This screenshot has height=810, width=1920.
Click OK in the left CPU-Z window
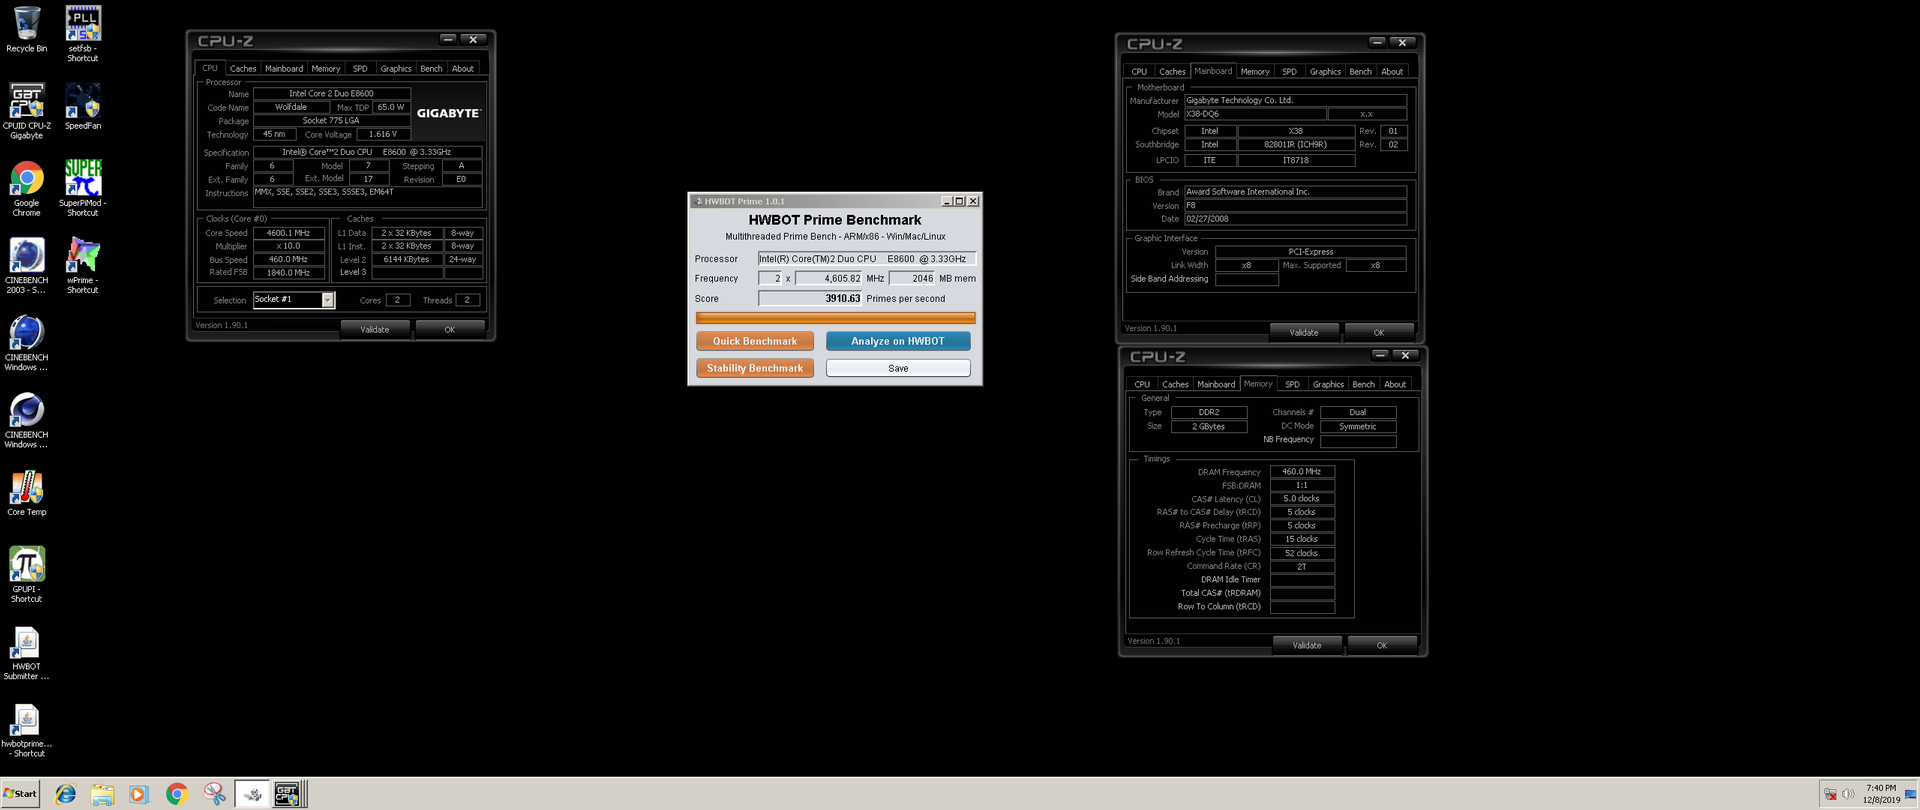coord(450,329)
